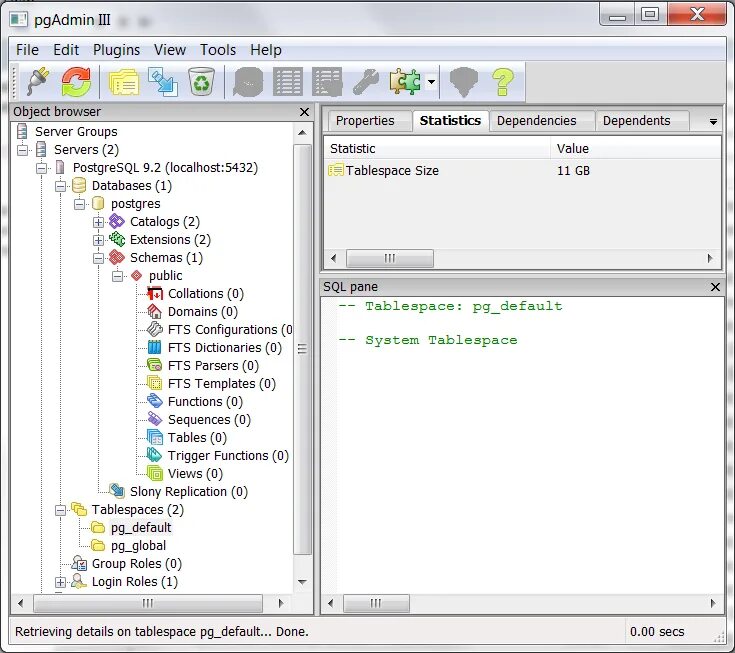Expand the Catalogs (2) node

[98, 222]
